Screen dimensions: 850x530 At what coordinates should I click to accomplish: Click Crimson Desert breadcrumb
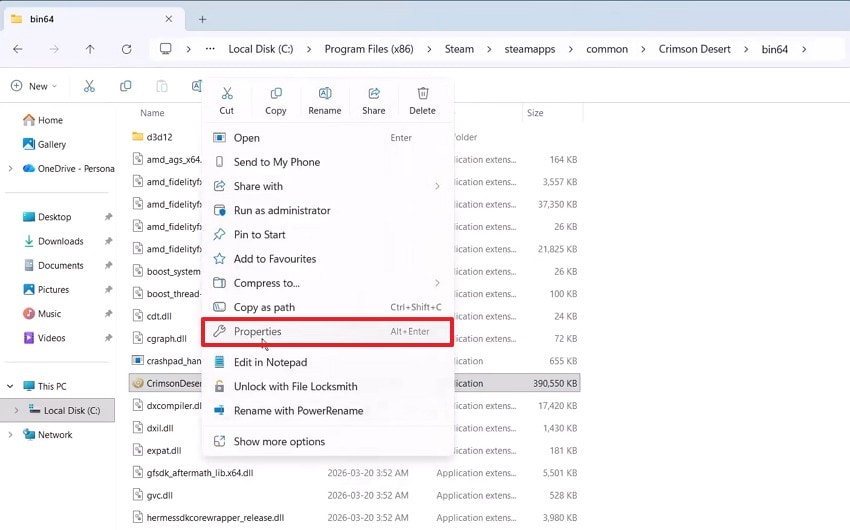694,49
